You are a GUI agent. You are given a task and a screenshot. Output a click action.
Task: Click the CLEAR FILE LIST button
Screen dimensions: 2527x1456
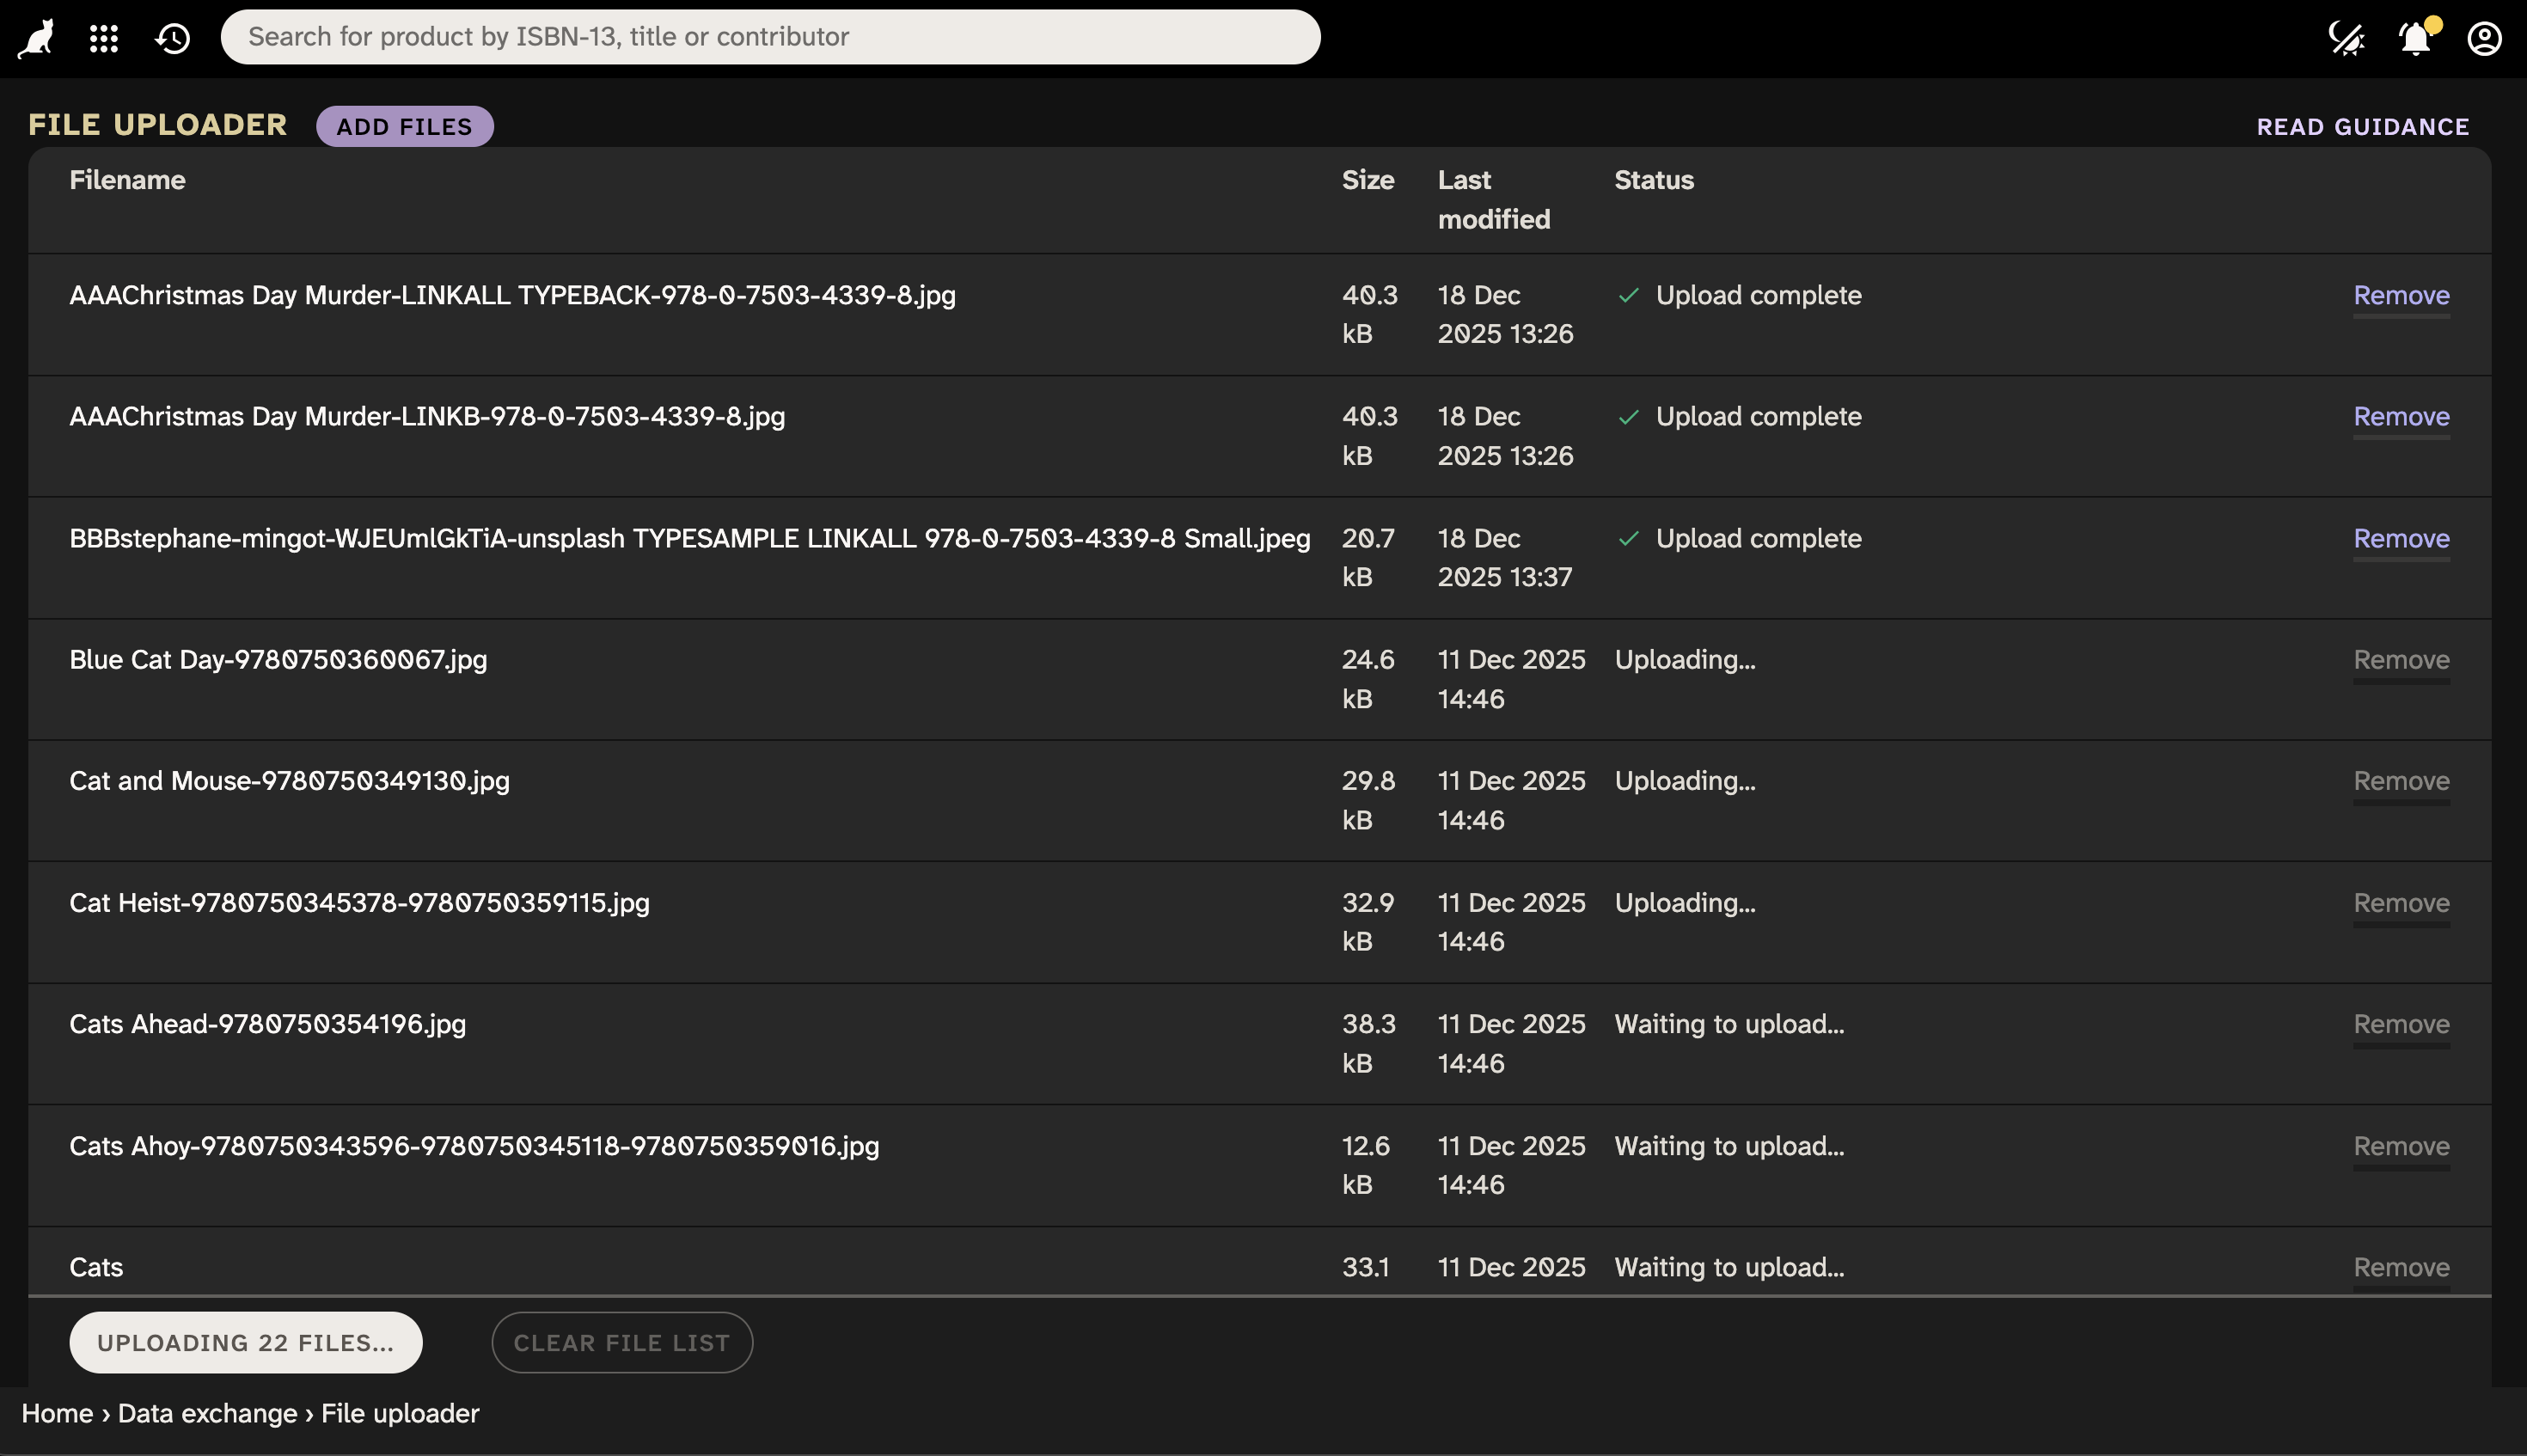tap(621, 1342)
